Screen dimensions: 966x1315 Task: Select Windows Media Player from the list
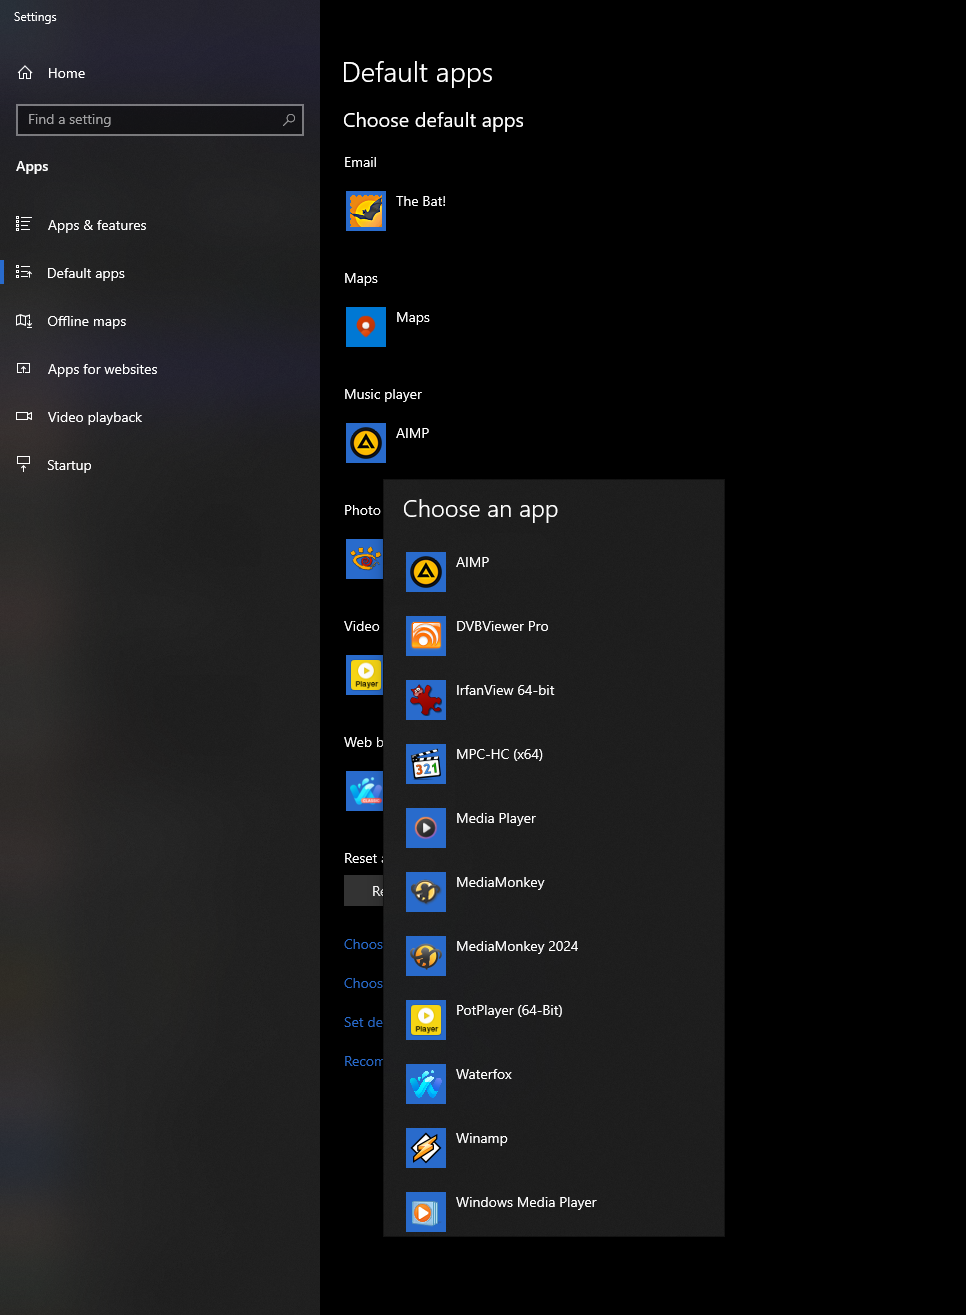click(525, 1203)
